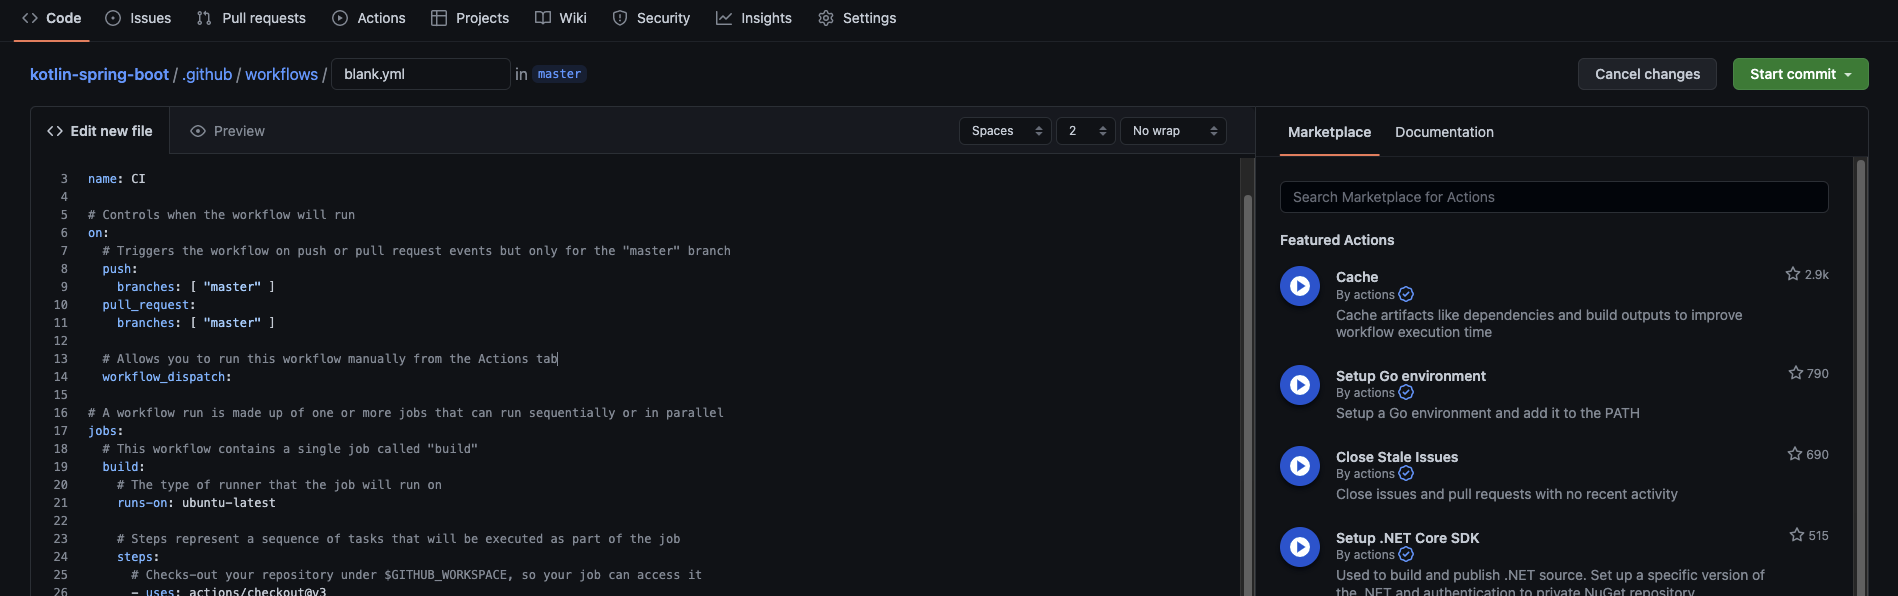Open the Security tab
The image size is (1898, 596).
pos(651,18)
